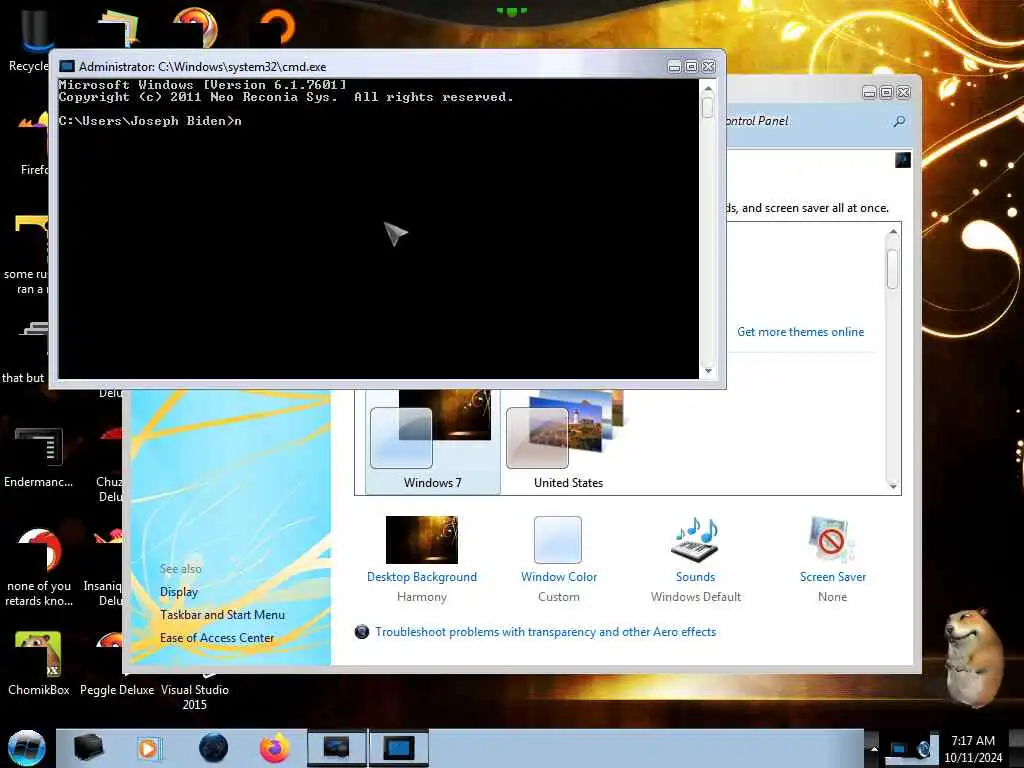The width and height of the screenshot is (1024, 768).
Task: Click themes list scroll down arrow
Action: [893, 487]
